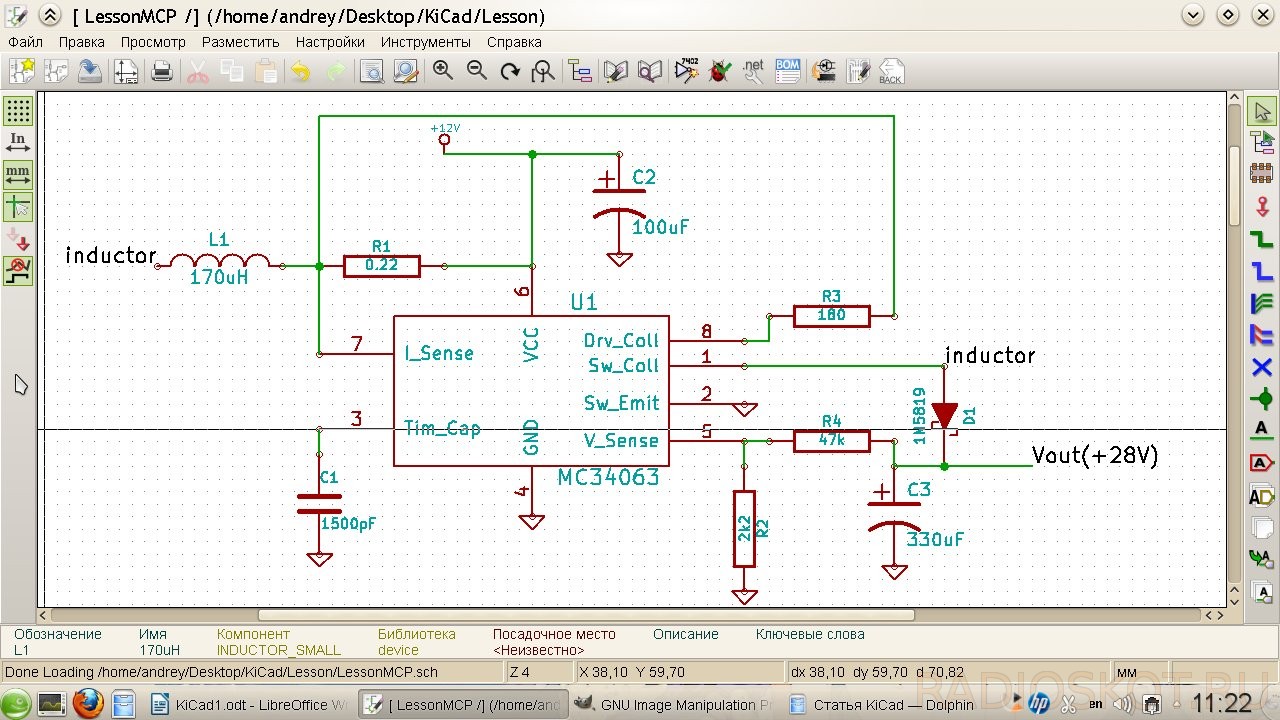Run the electrical rules check (ladybug) icon
1280x720 pixels.
[718, 70]
